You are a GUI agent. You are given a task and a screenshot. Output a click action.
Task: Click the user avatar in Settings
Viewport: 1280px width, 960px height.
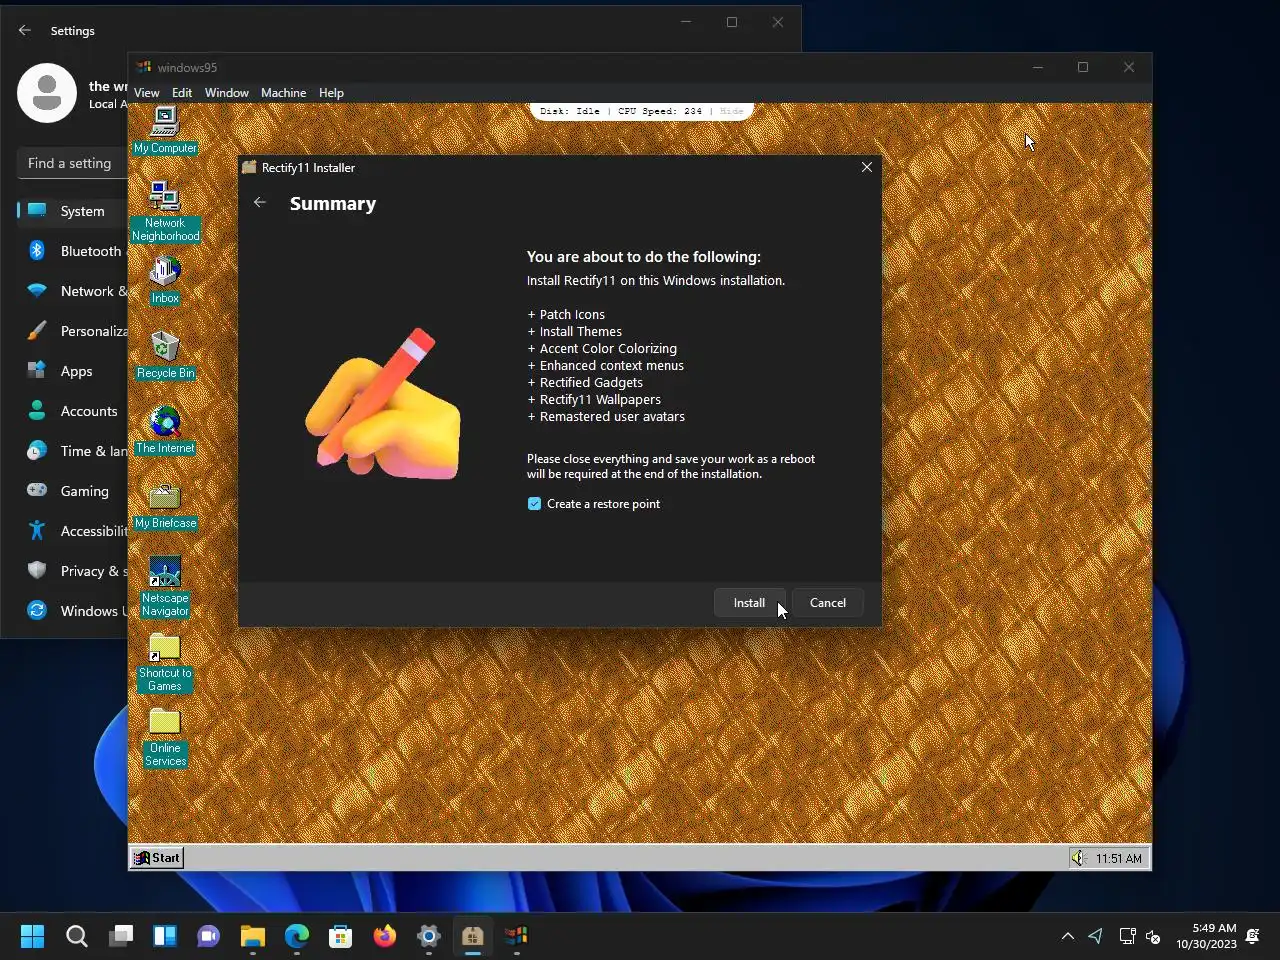click(47, 93)
